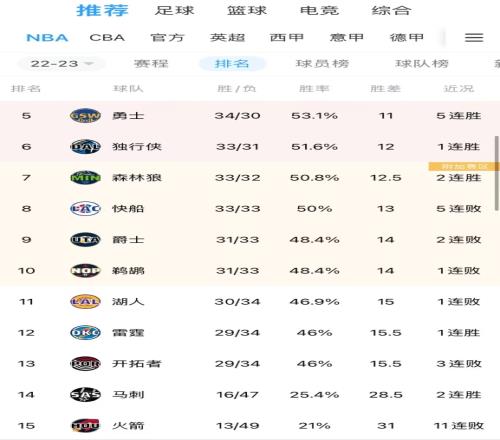The width and height of the screenshot is (500, 440).
Task: Click 5连败 streak in Clippers row
Action: 459,209
